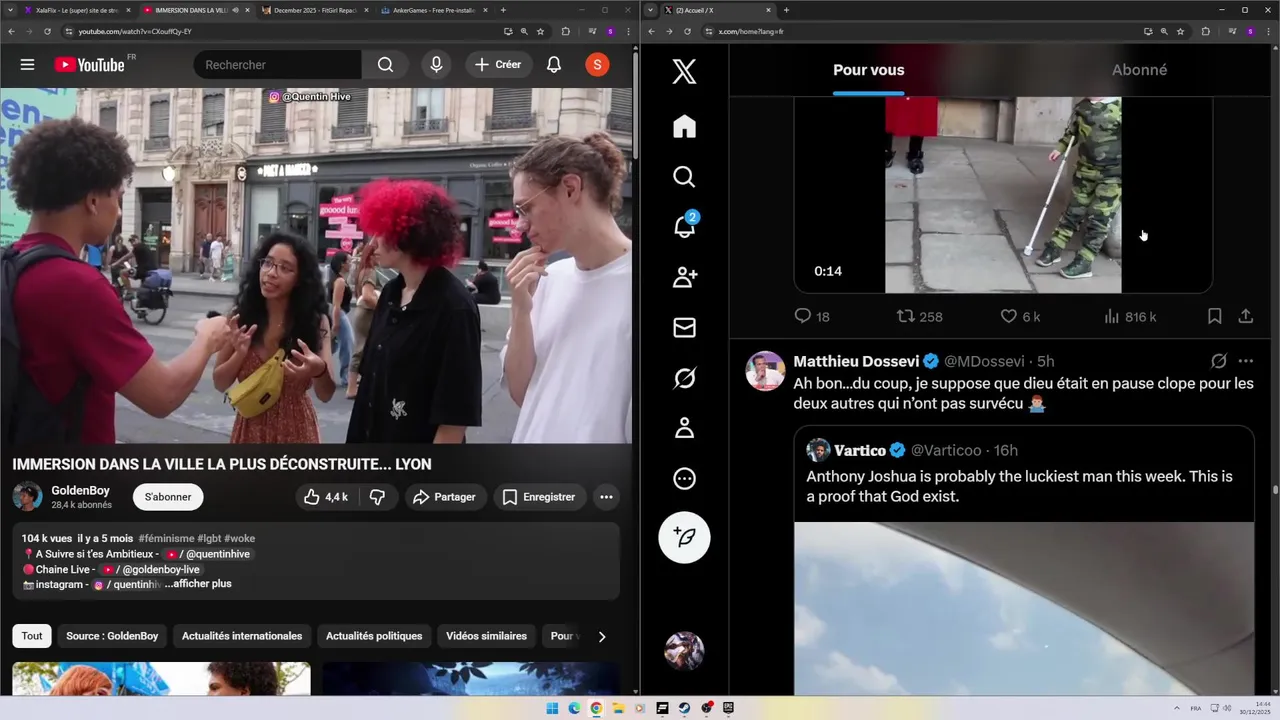The height and width of the screenshot is (720, 1280).
Task: Open extensions puzzle icon in YouTube window
Action: tap(566, 31)
